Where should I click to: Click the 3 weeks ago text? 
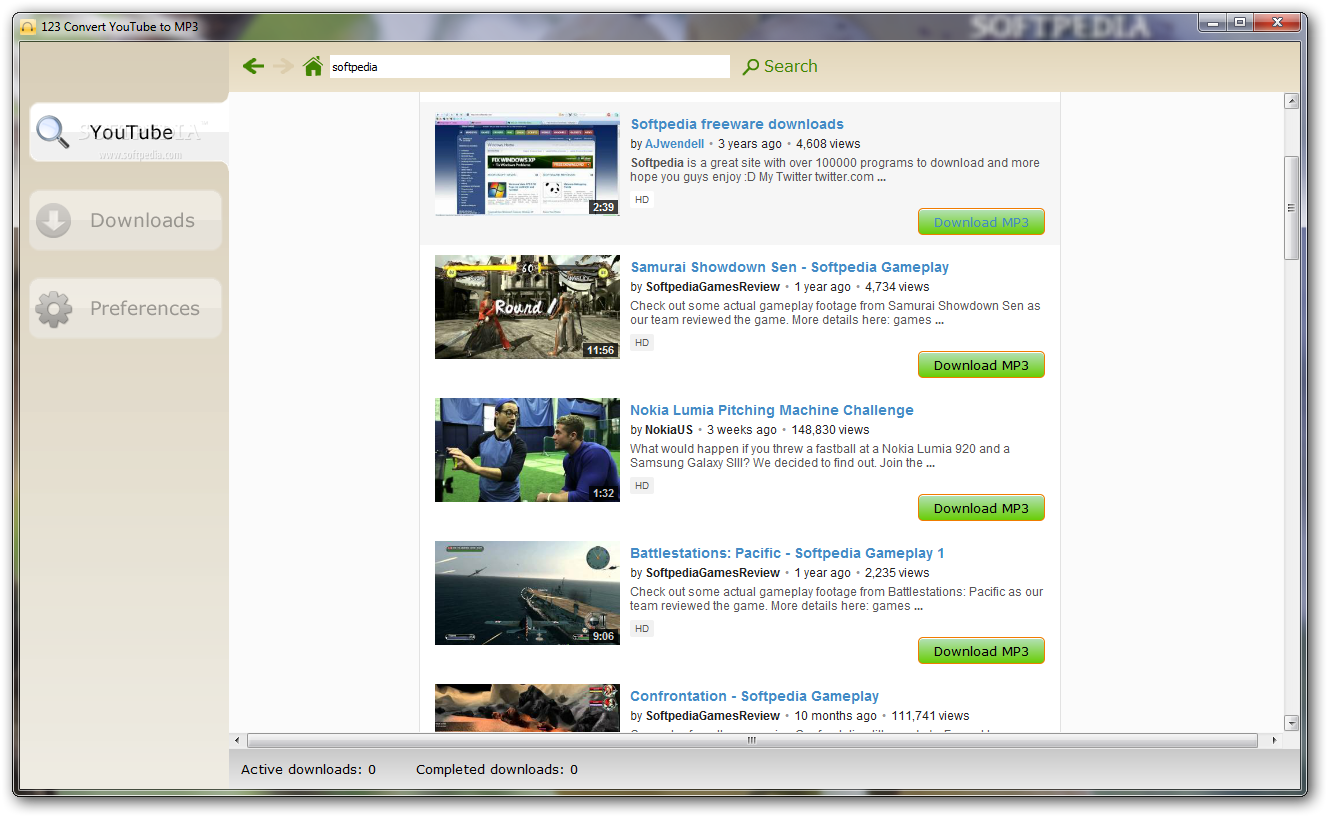(742, 430)
